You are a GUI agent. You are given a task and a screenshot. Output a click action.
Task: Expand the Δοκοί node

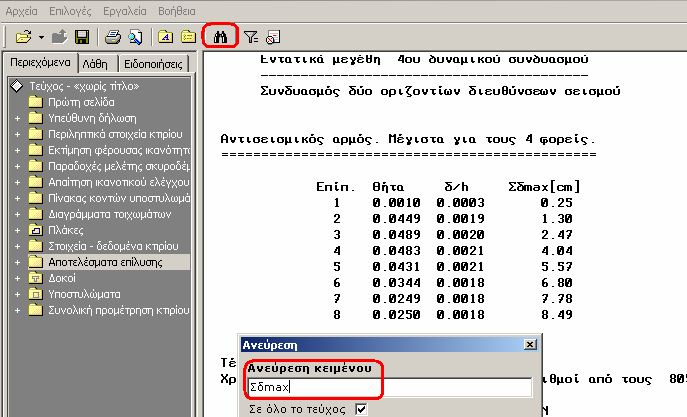(x=18, y=278)
